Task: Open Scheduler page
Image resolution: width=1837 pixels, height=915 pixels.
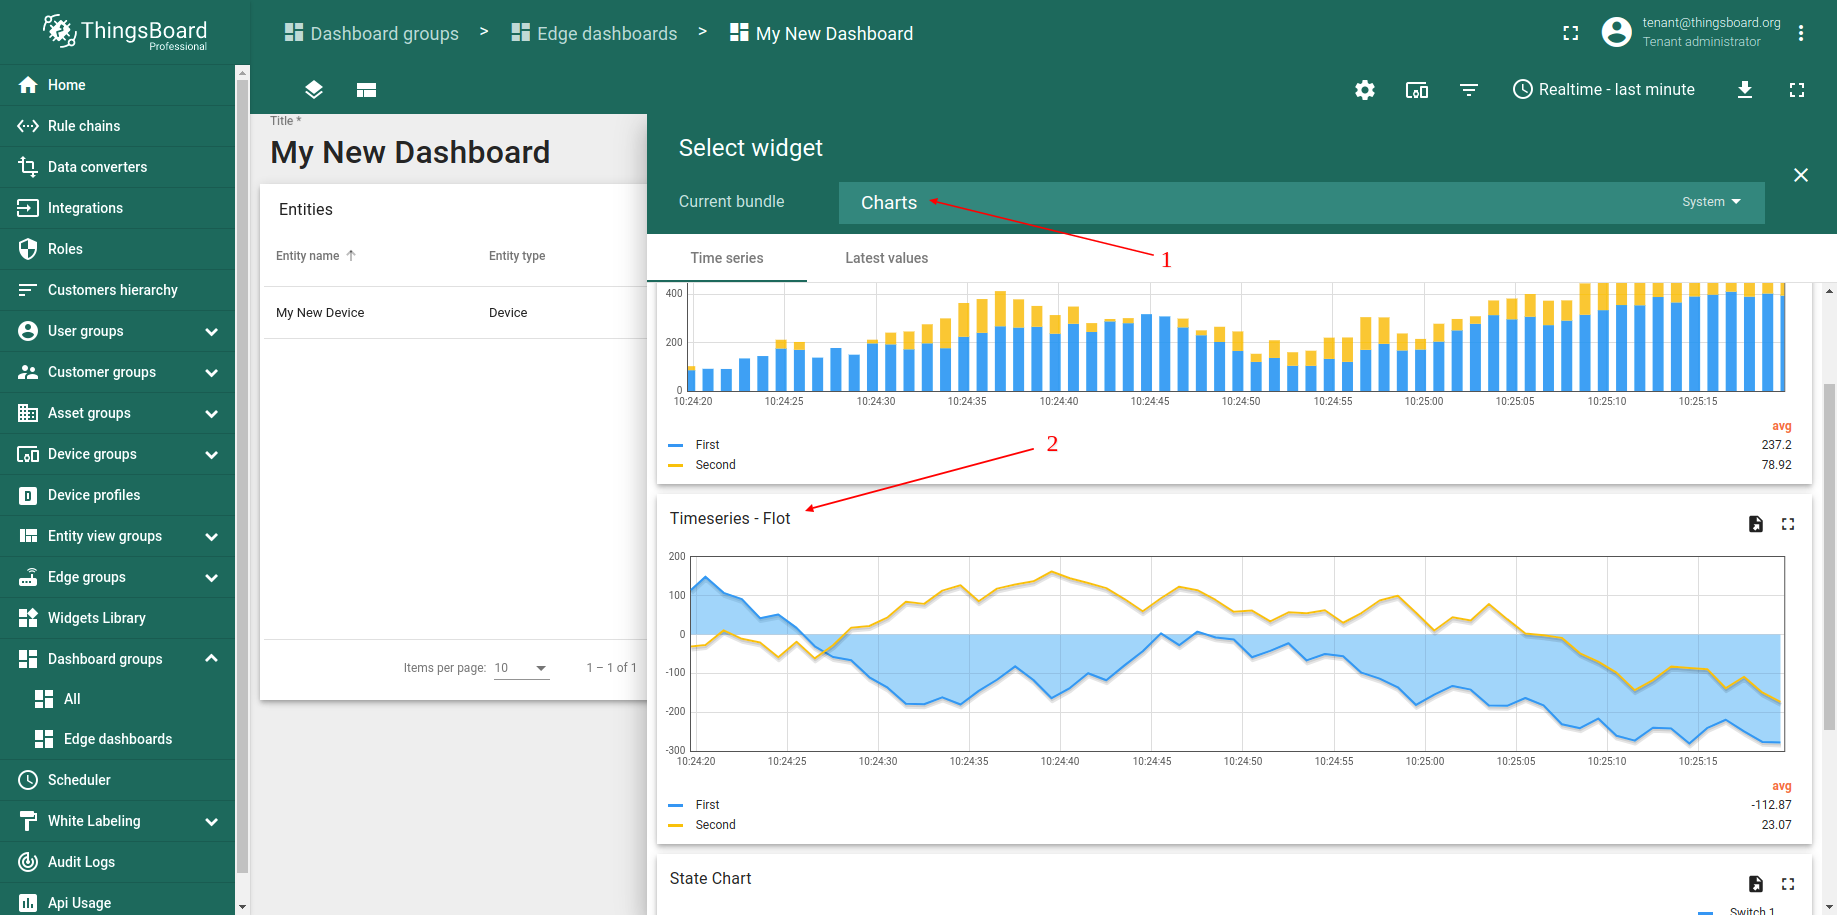Action: [117, 780]
